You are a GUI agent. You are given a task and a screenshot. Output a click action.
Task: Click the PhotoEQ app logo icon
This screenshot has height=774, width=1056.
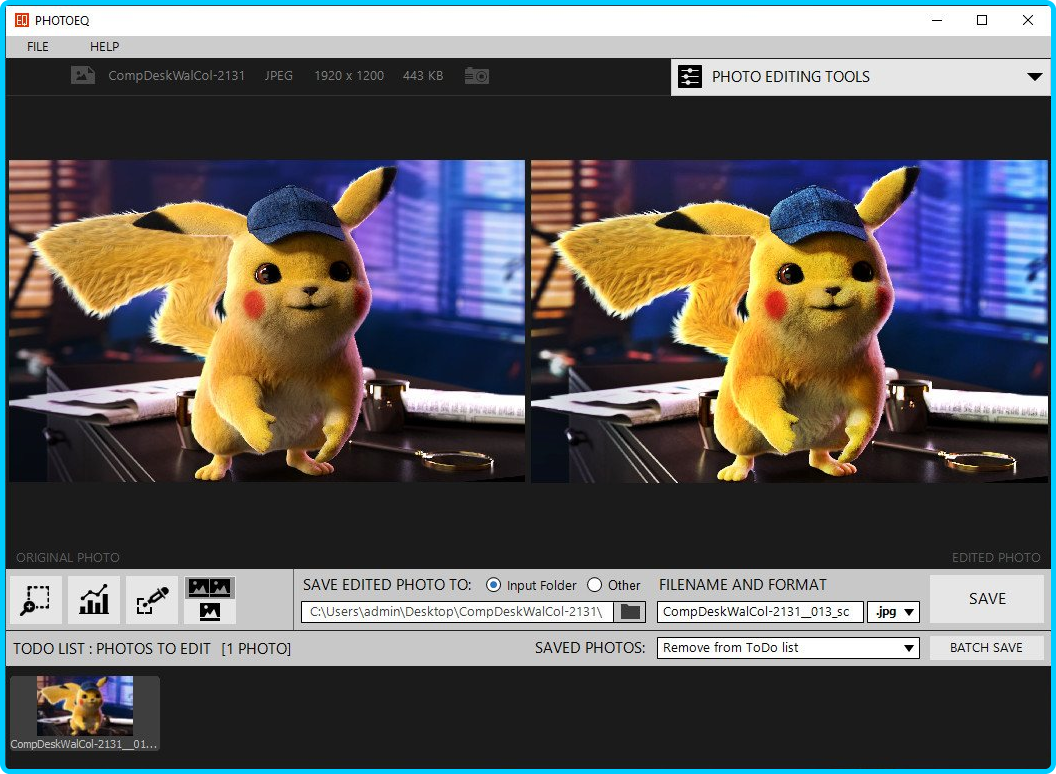click(x=22, y=20)
